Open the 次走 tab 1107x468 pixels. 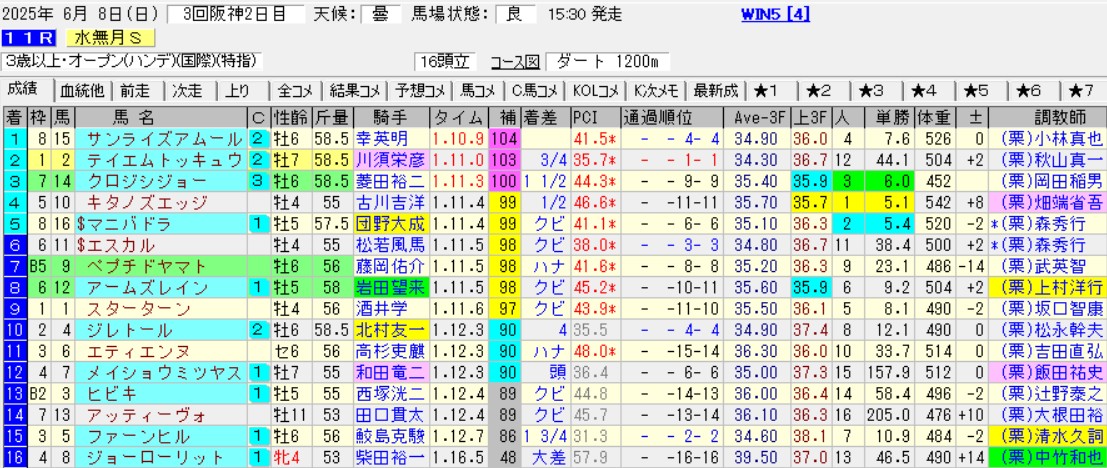tap(187, 90)
